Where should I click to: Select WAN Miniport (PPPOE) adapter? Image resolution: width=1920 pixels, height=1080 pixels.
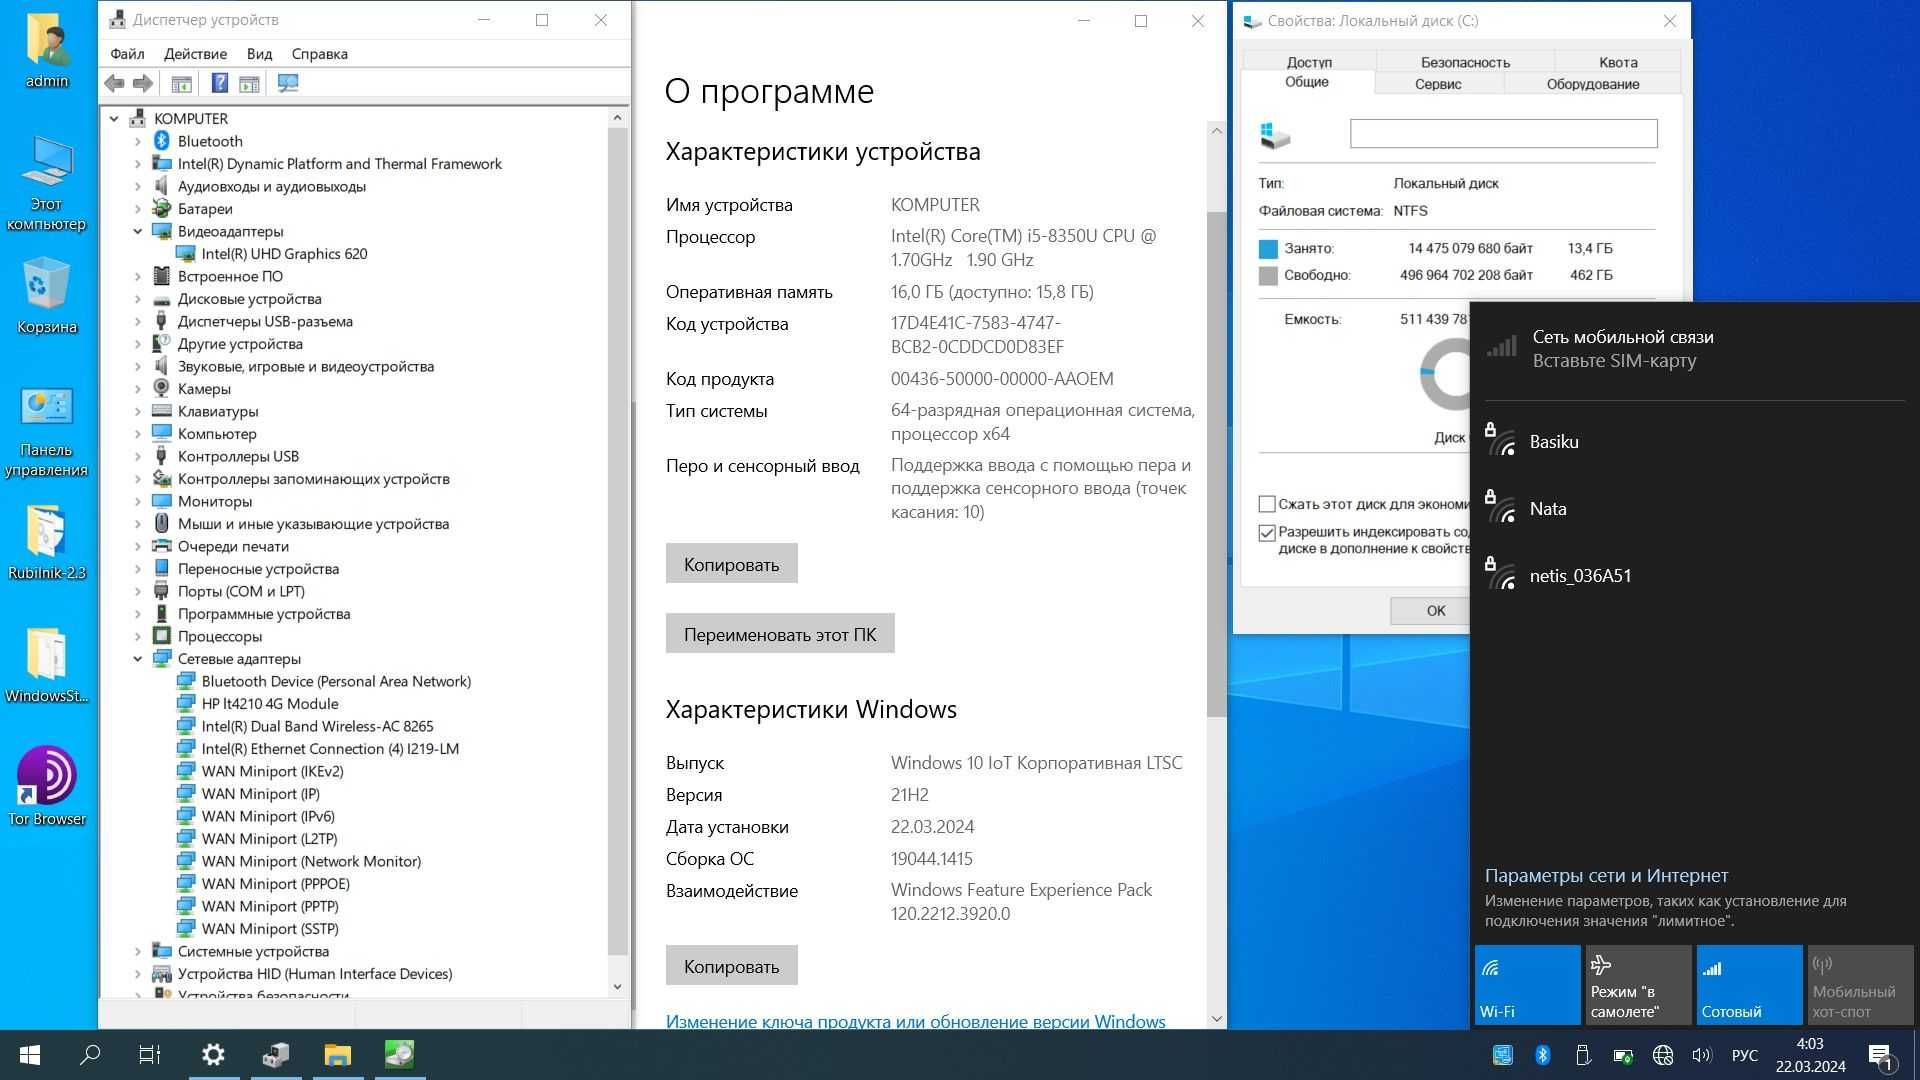click(x=275, y=884)
